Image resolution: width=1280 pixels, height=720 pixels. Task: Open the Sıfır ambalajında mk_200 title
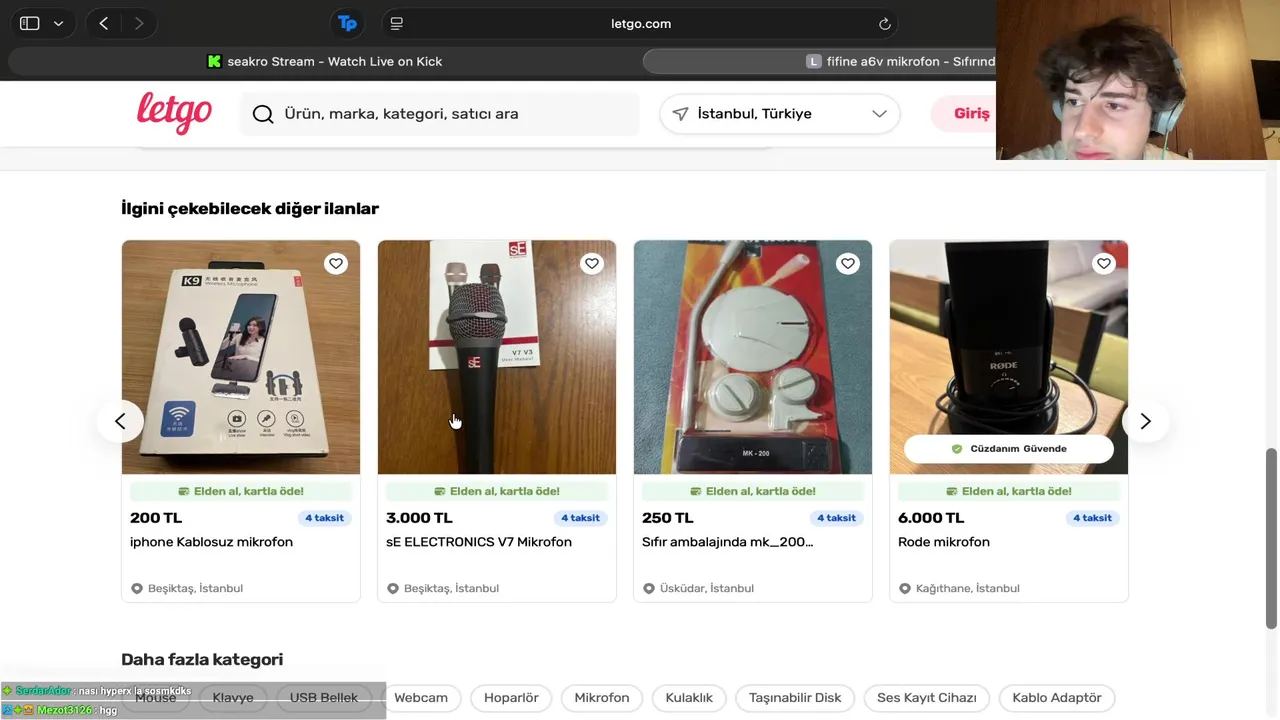coord(727,542)
